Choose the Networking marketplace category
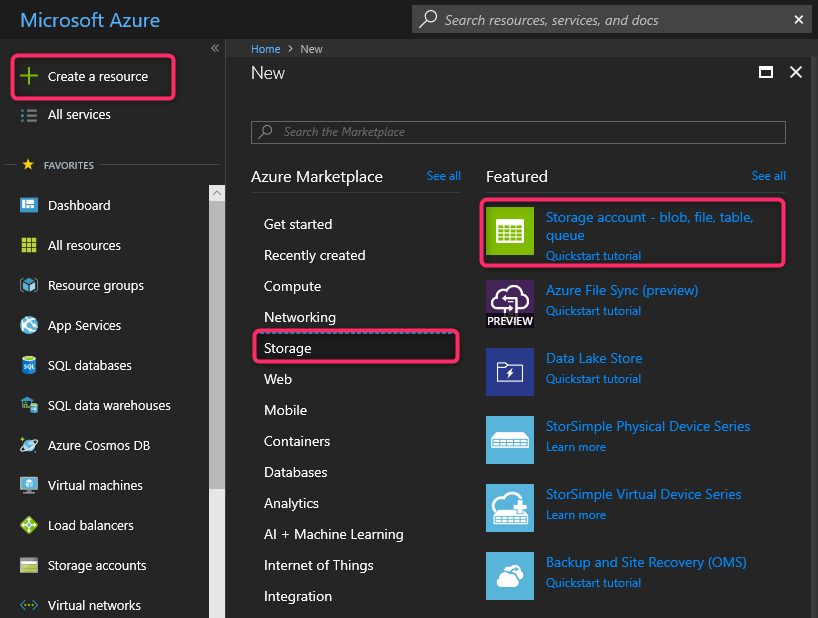The height and width of the screenshot is (618, 818). [299, 317]
